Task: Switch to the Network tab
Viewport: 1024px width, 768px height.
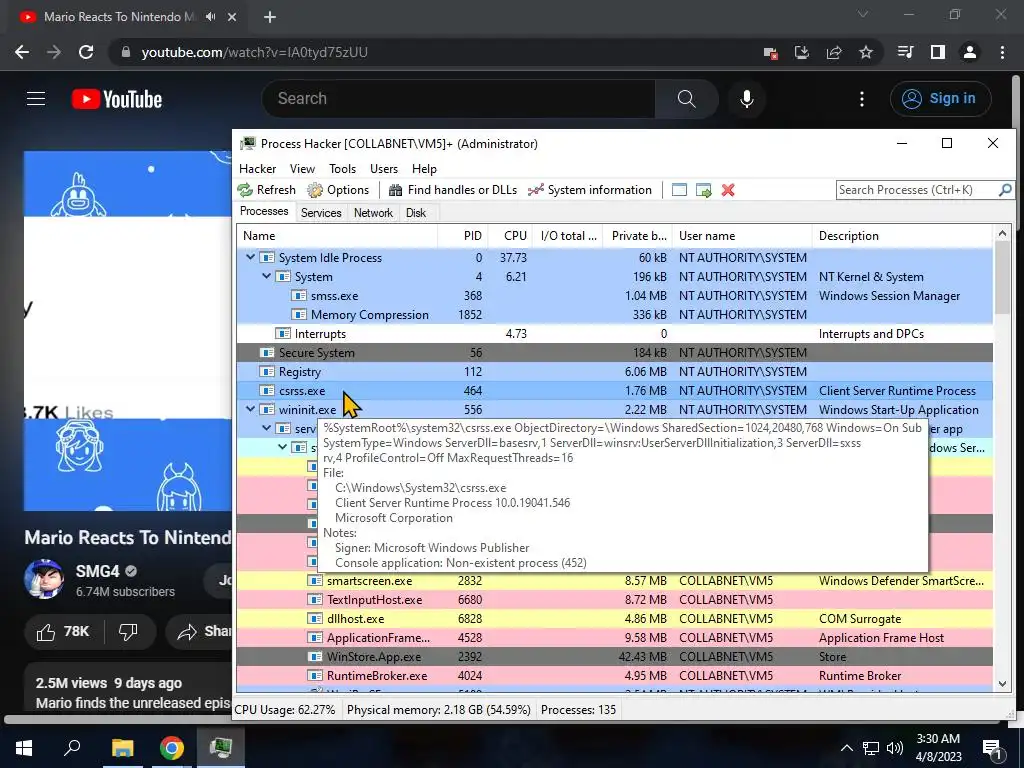Action: (x=374, y=213)
